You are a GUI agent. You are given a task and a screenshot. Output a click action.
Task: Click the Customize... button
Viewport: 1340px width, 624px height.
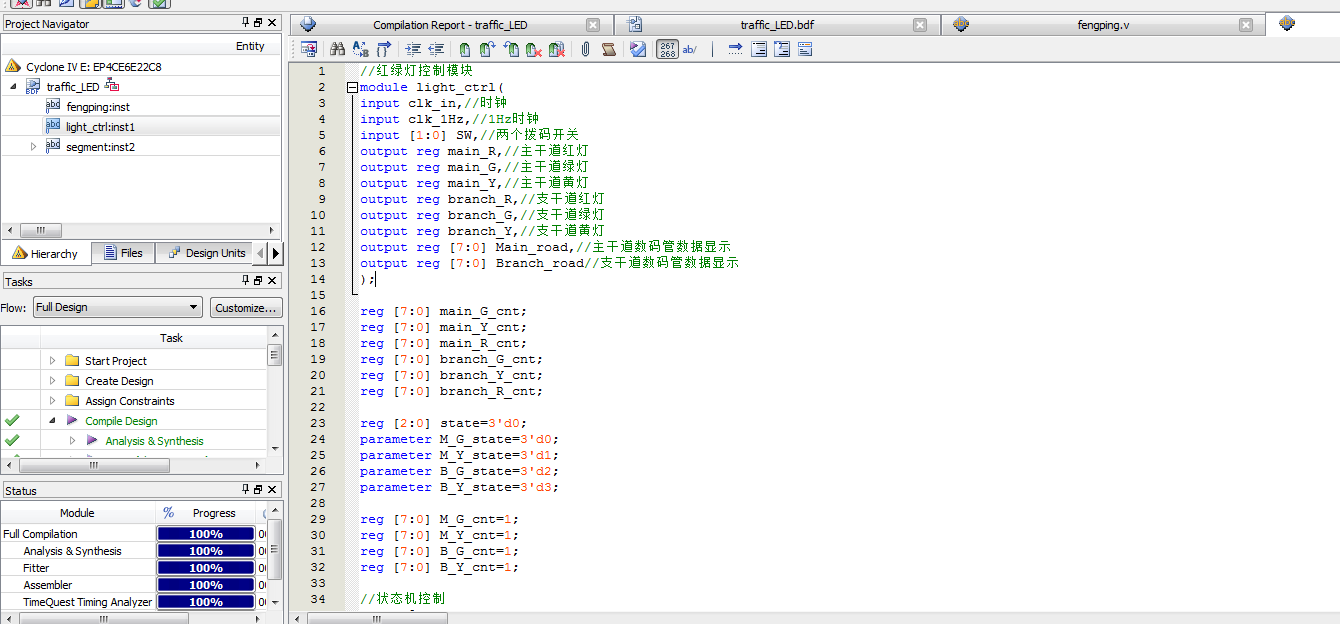tap(245, 307)
